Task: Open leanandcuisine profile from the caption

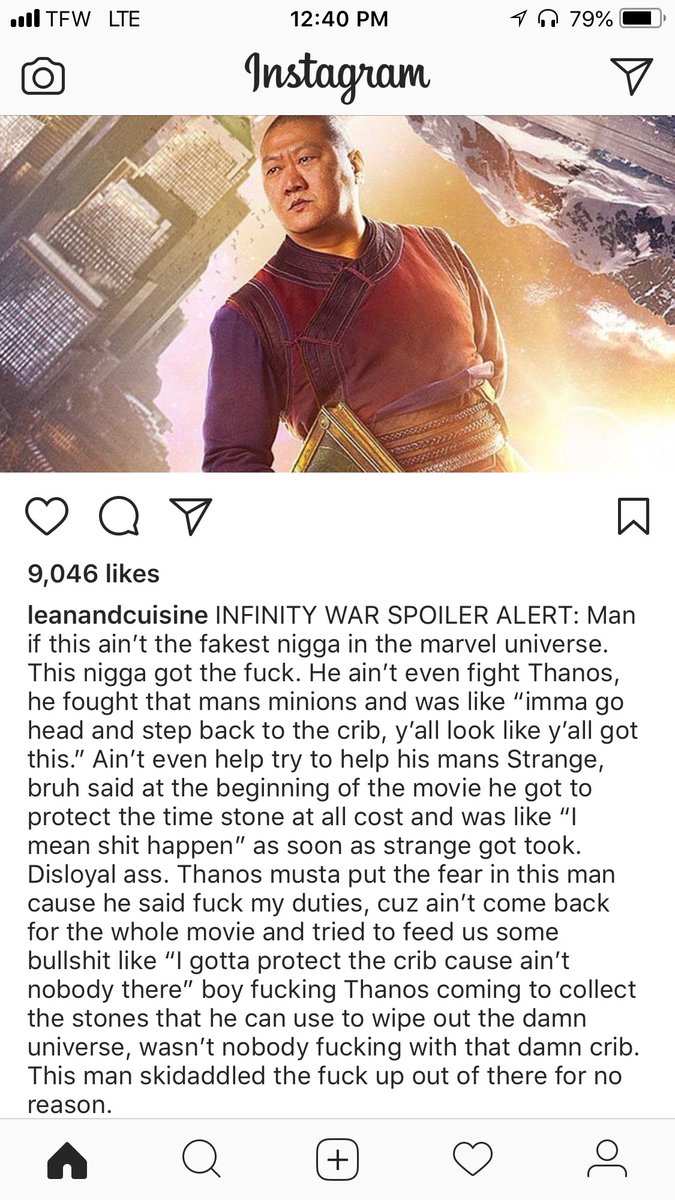Action: click(x=118, y=614)
